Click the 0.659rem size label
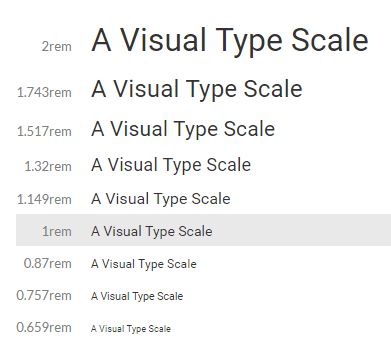This screenshot has width=391, height=362. tap(44, 327)
